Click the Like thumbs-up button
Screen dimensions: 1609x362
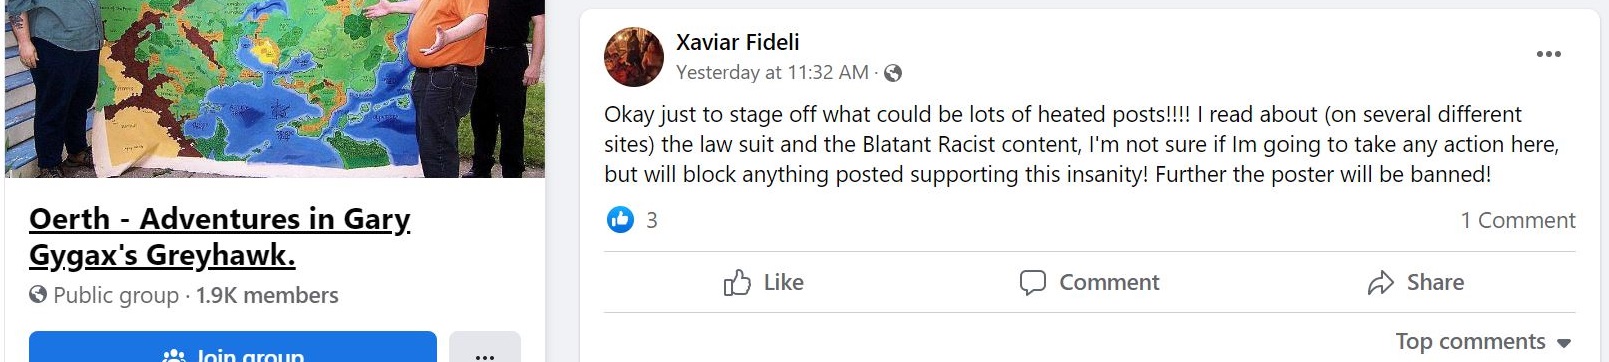click(763, 282)
